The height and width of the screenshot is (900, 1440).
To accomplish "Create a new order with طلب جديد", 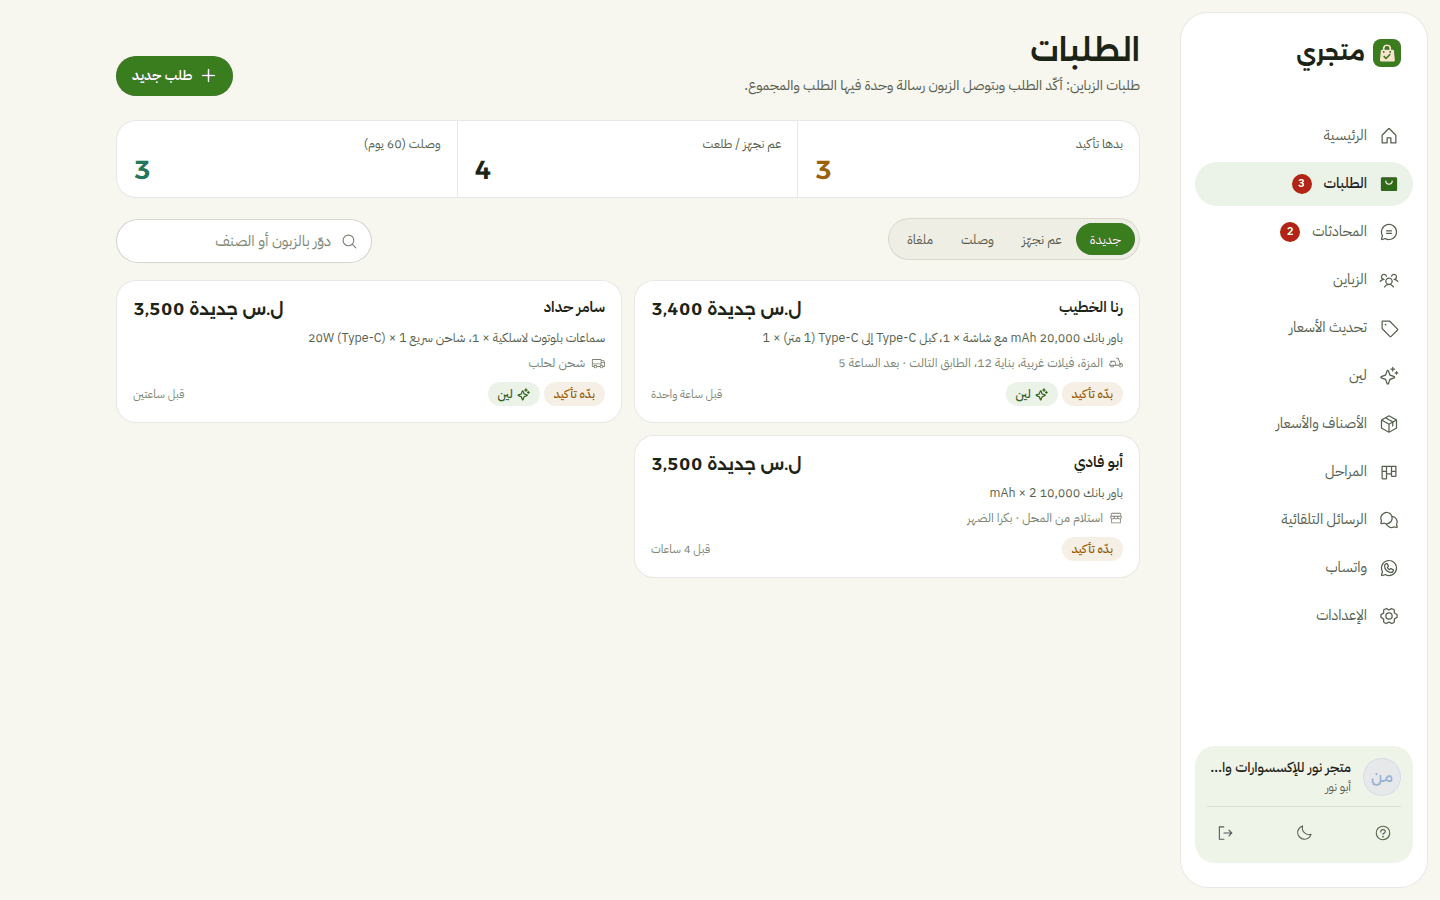I will [x=174, y=76].
